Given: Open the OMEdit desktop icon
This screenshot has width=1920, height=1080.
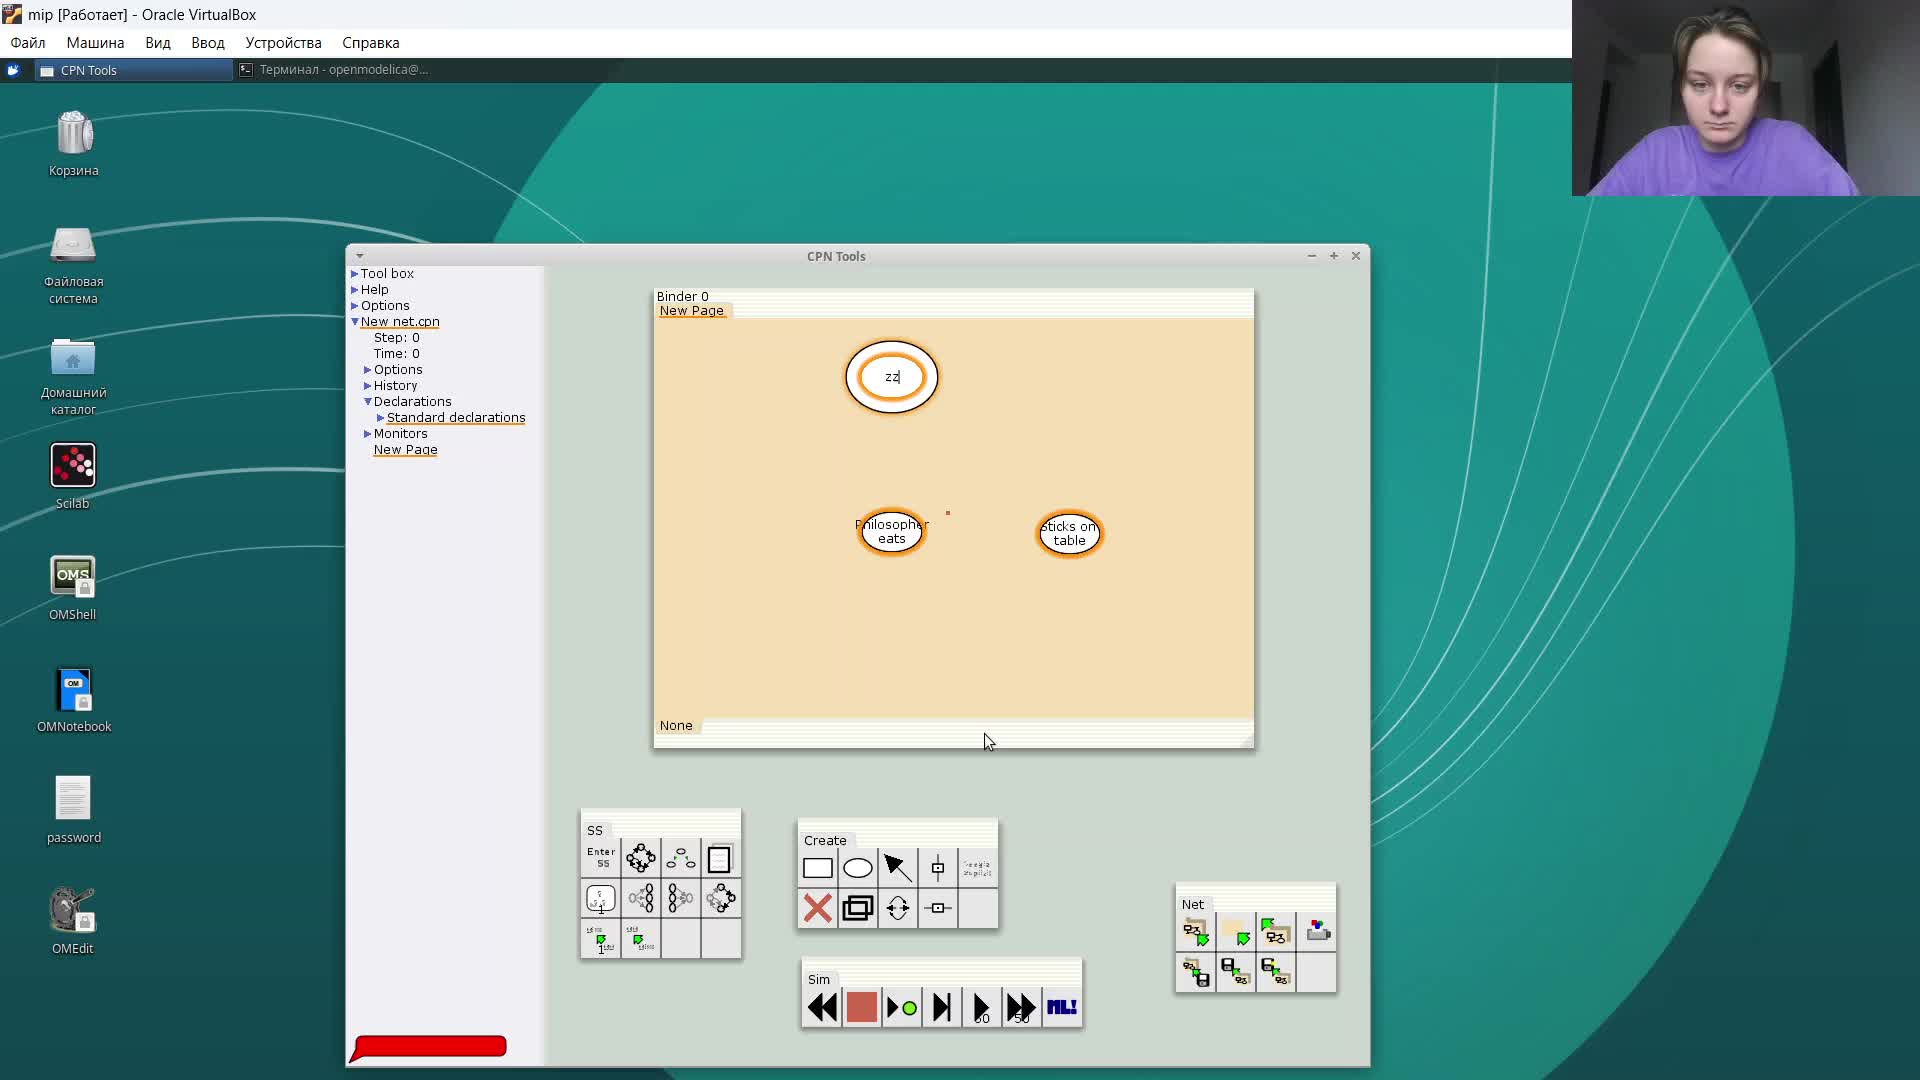Looking at the screenshot, I should tap(73, 920).
